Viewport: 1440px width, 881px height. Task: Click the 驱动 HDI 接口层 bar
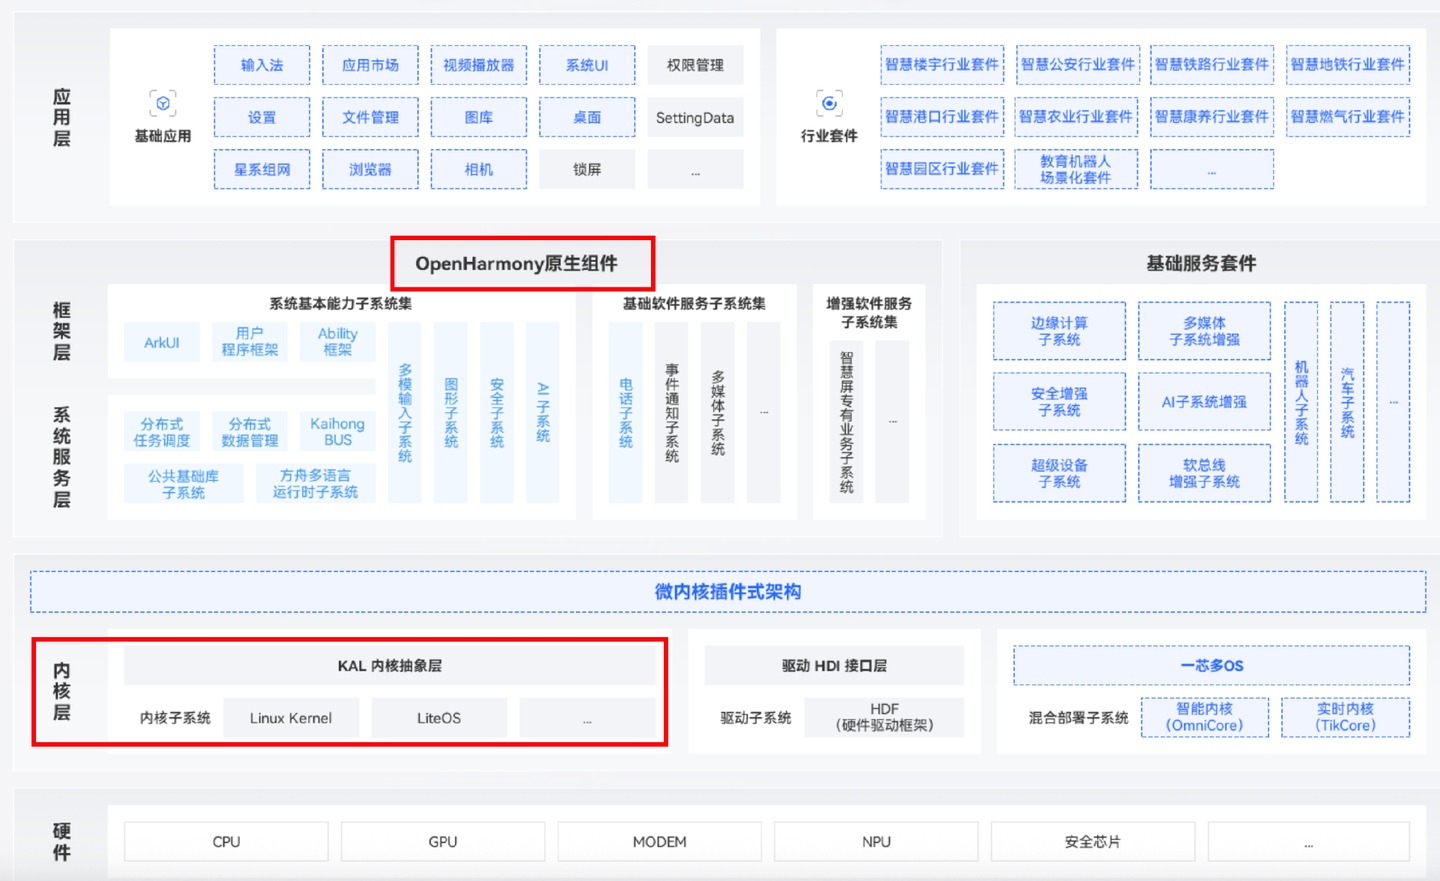pos(834,666)
